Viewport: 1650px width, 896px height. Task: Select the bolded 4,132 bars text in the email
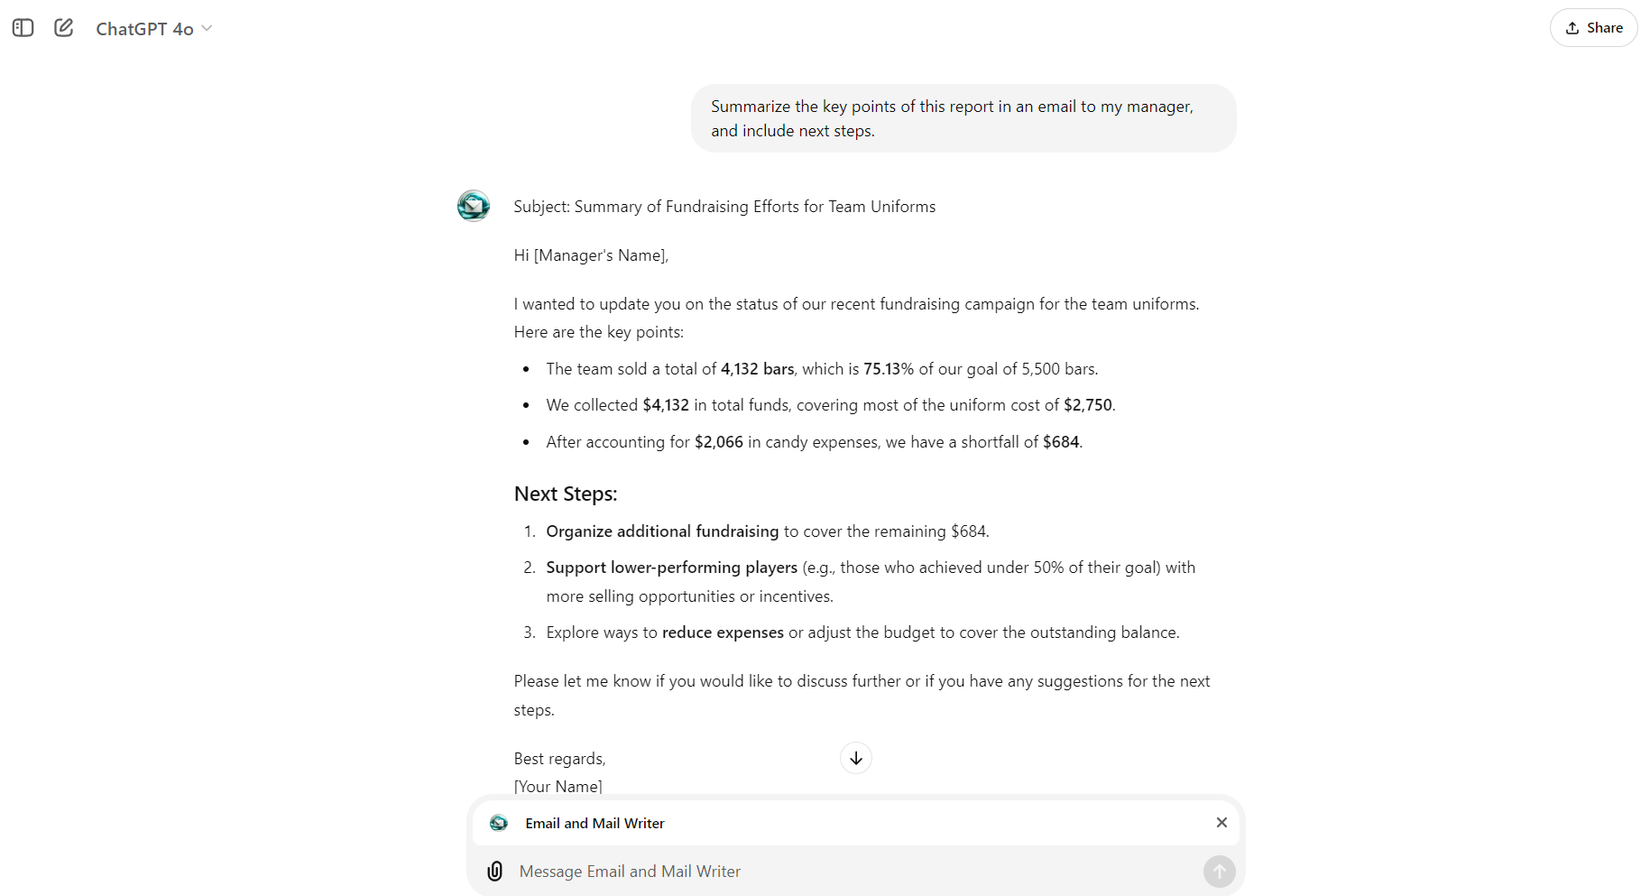click(x=757, y=368)
